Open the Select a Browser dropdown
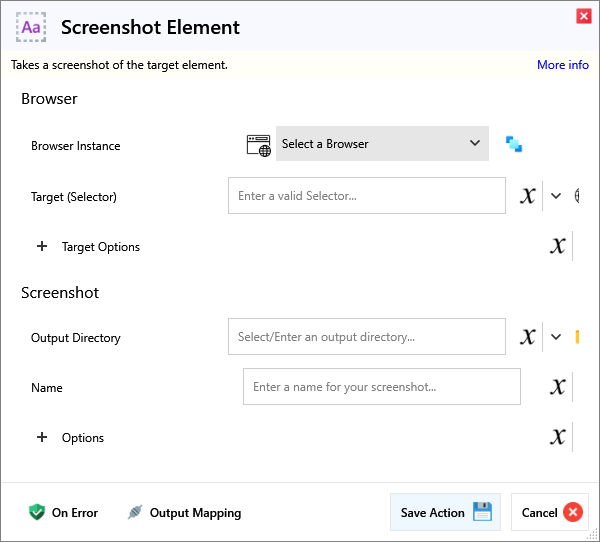This screenshot has width=600, height=542. coord(382,144)
